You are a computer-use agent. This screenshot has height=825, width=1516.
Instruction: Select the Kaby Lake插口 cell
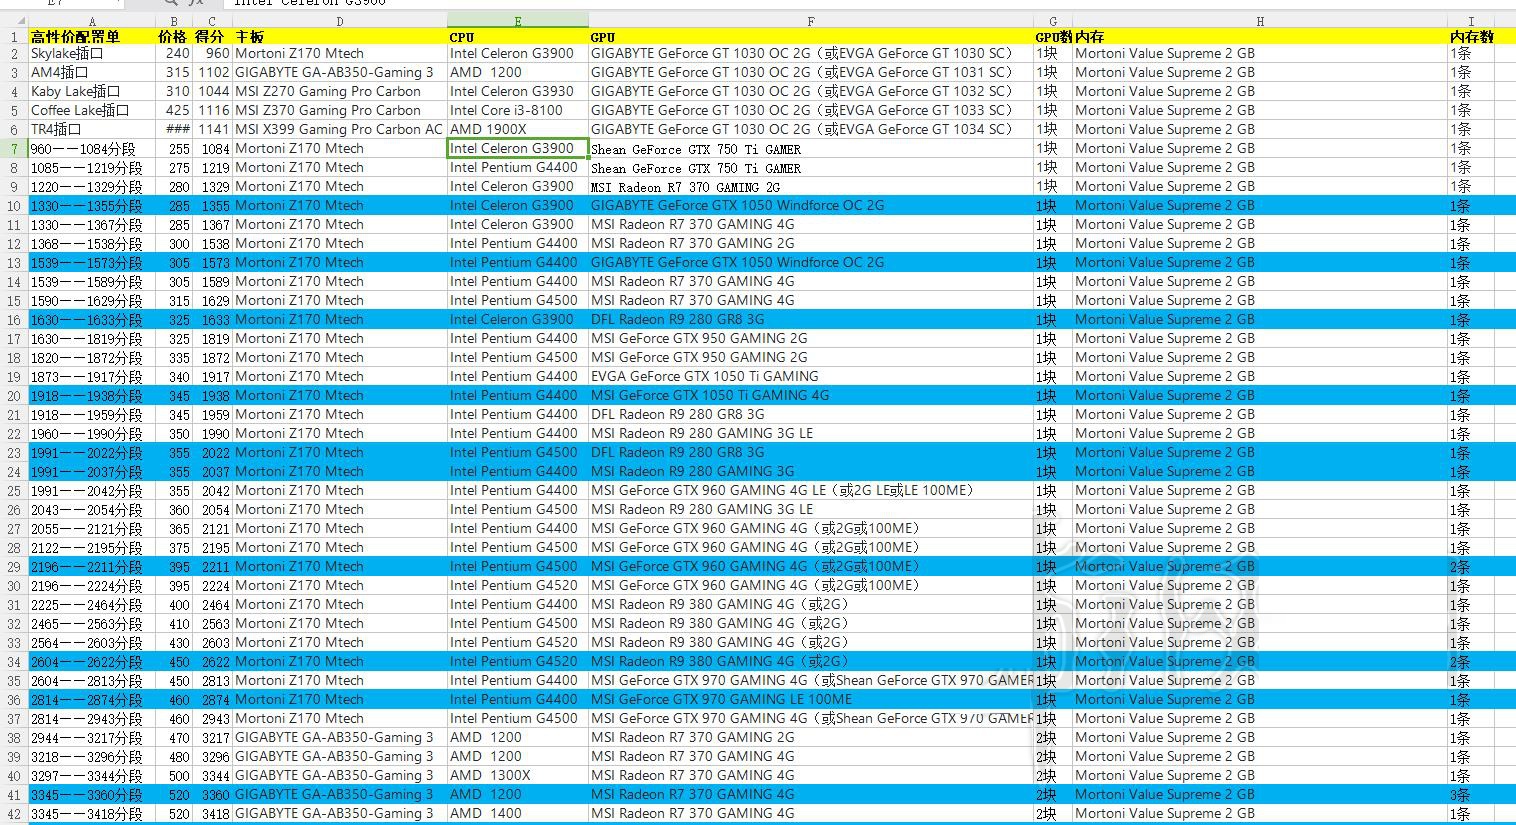point(92,91)
